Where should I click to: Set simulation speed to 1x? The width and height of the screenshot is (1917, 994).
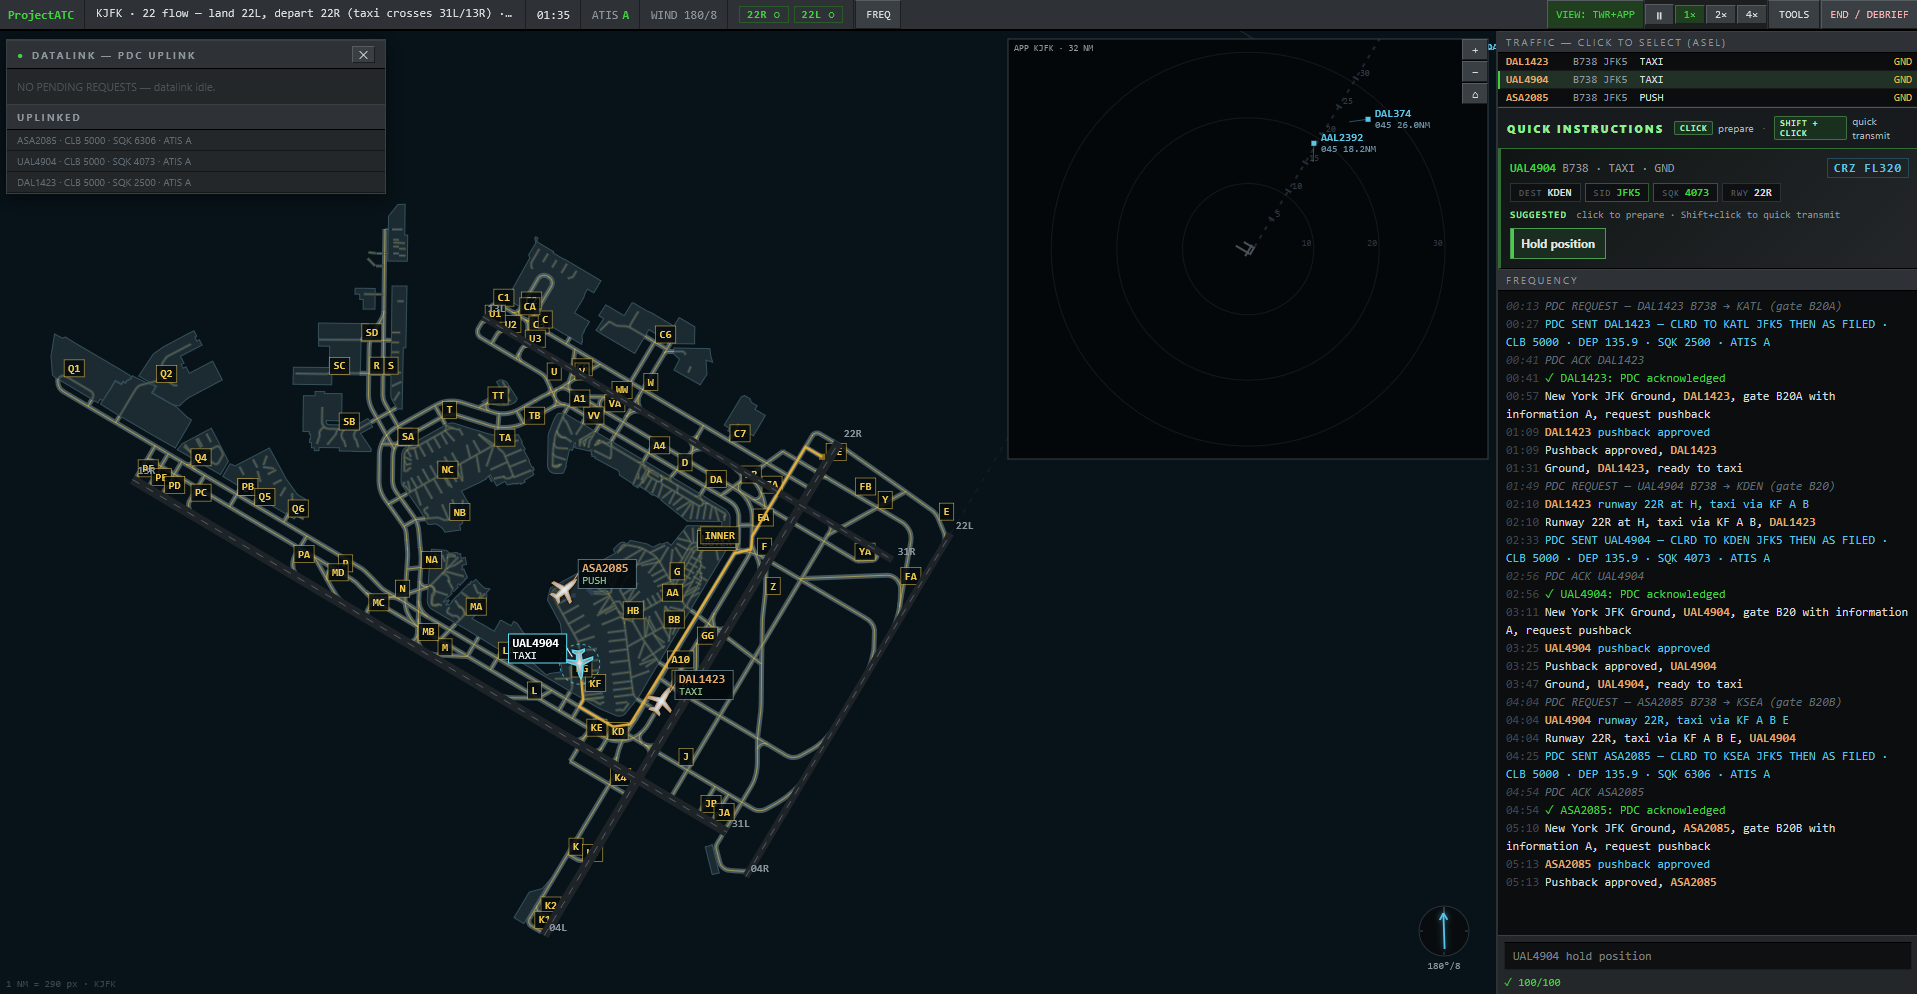click(x=1689, y=15)
